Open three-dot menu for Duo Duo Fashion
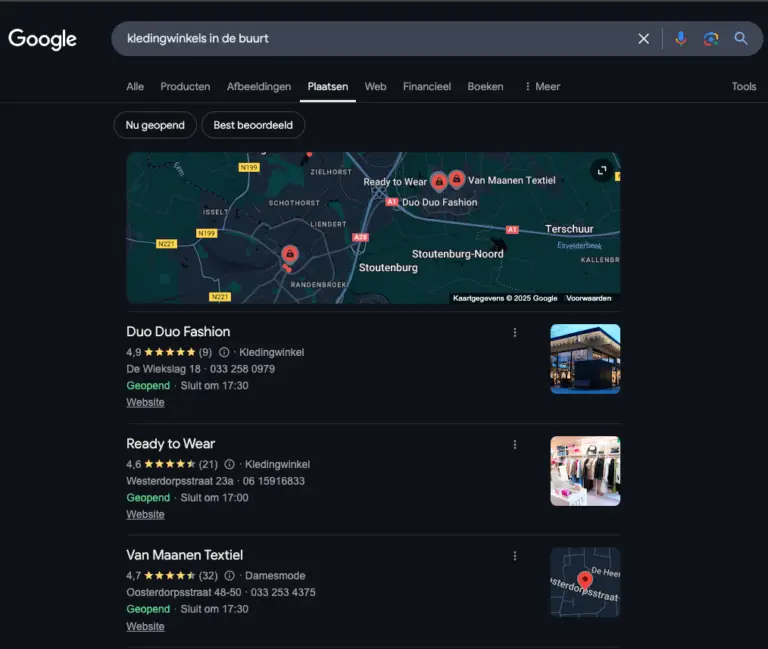Viewport: 768px width, 649px height. (x=515, y=333)
